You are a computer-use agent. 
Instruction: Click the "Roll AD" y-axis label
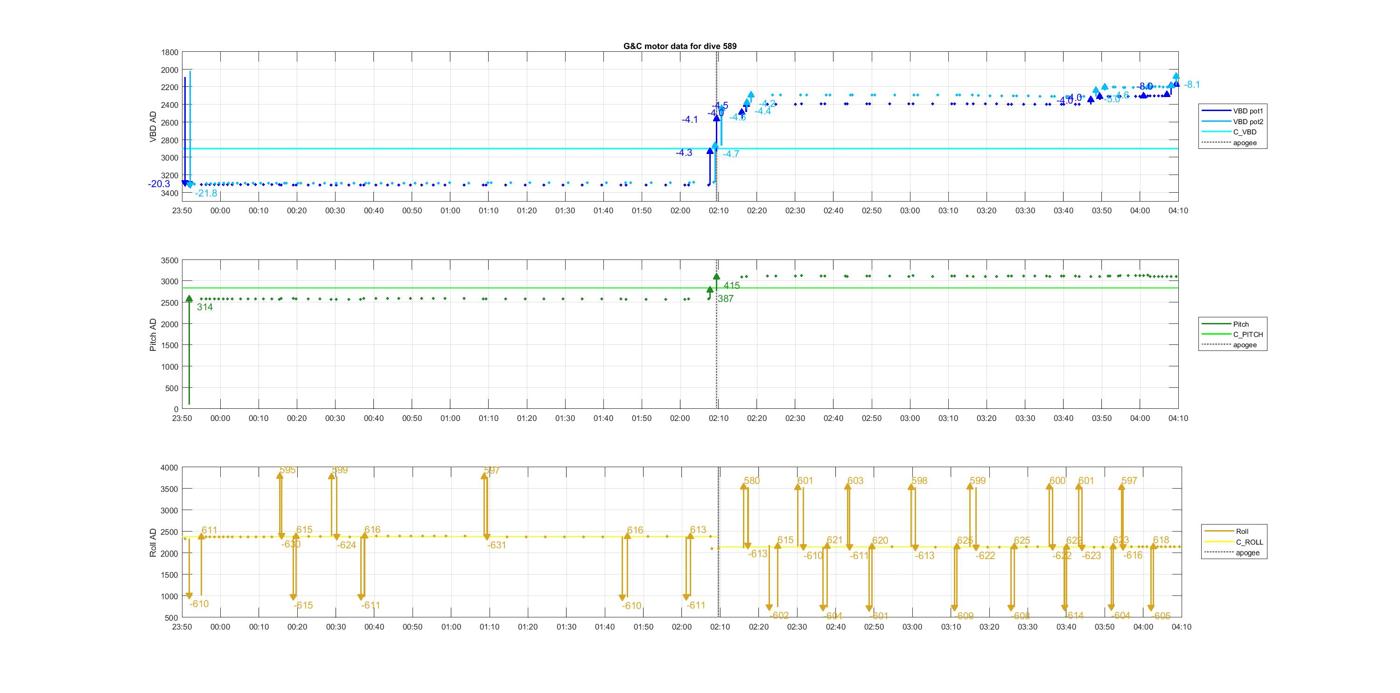point(153,541)
